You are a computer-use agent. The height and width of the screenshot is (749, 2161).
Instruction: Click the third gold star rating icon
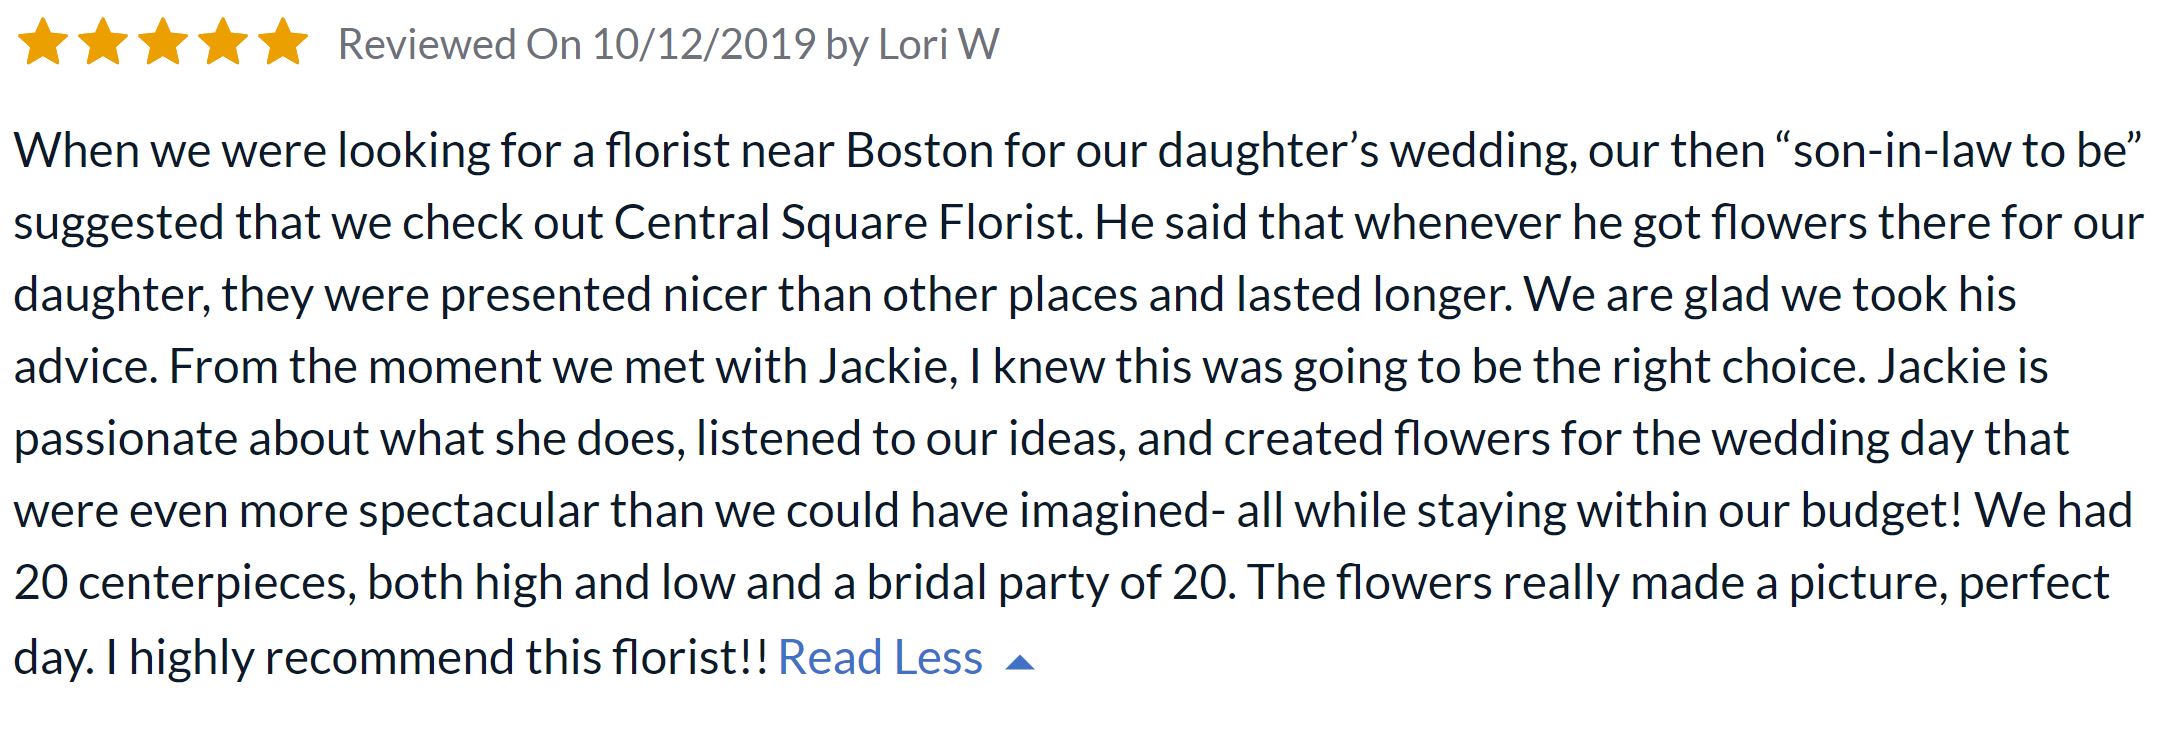163,43
